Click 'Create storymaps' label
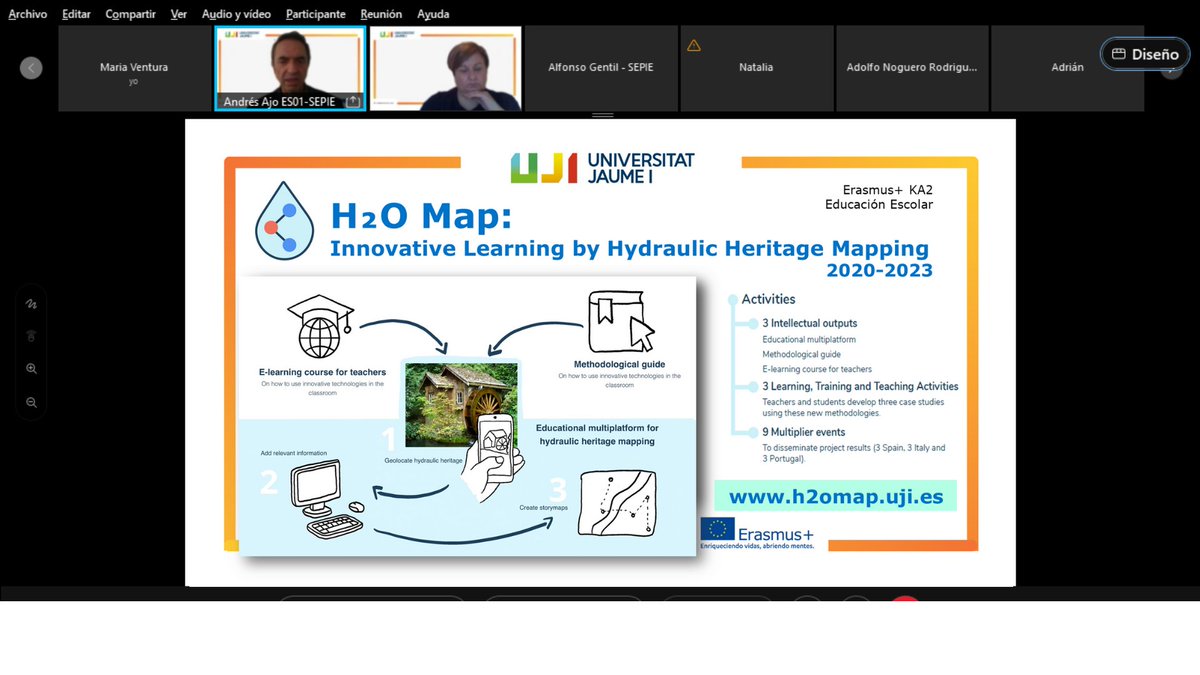The height and width of the screenshot is (675, 1200). tap(544, 508)
